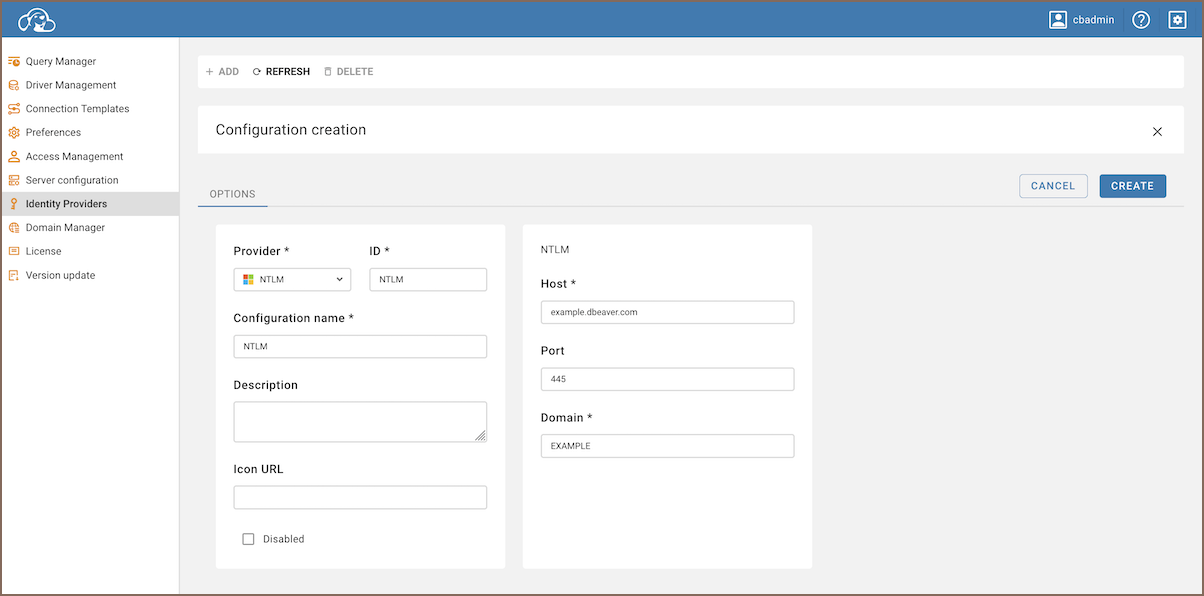Click the Connection Templates sidebar icon
The height and width of the screenshot is (596, 1204).
coord(14,109)
